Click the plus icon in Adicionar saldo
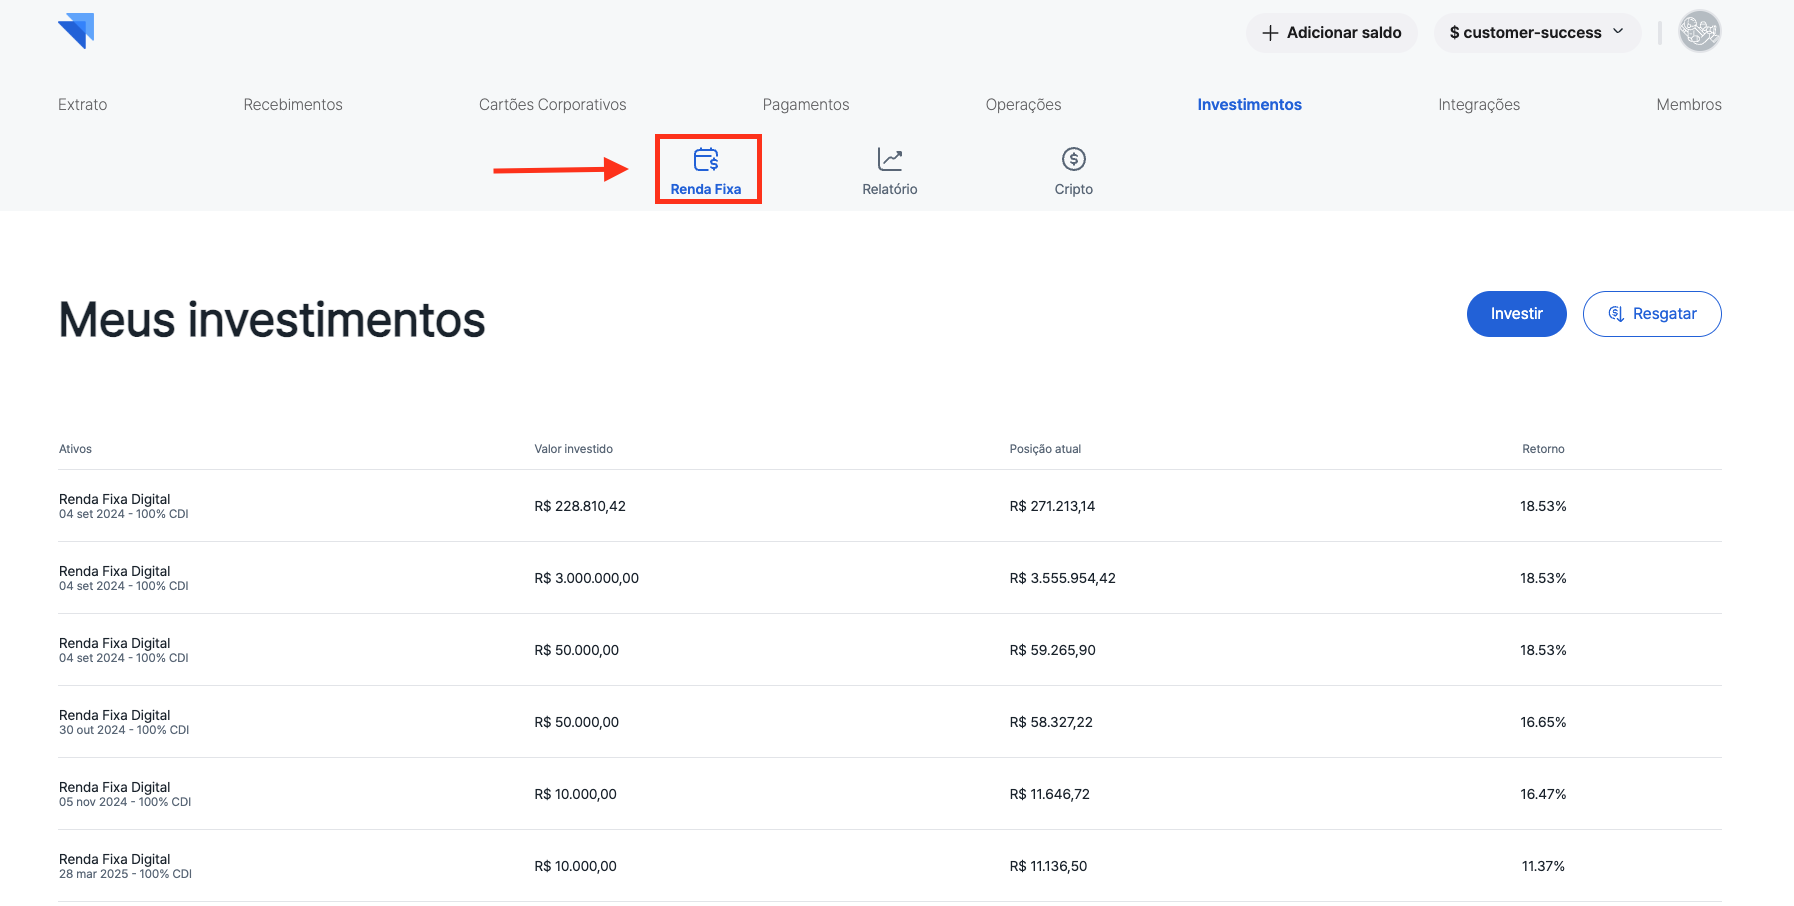The image size is (1794, 906). (1270, 33)
